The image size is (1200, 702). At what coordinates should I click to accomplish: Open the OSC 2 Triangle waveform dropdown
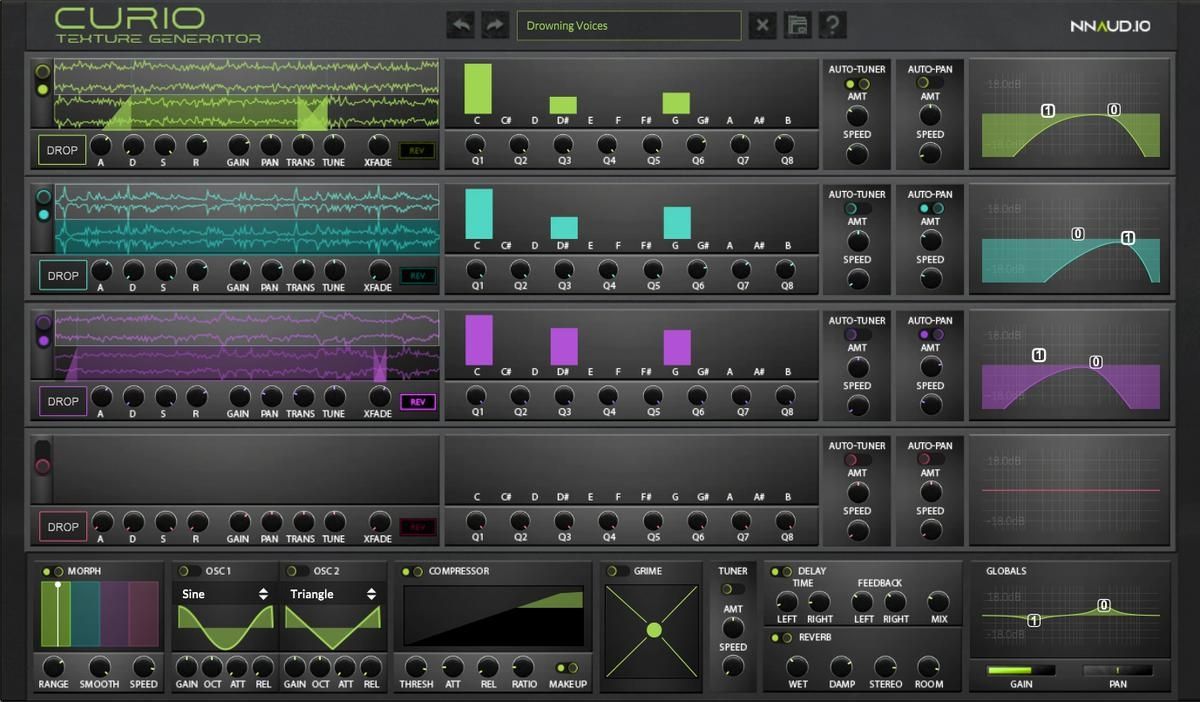point(333,594)
